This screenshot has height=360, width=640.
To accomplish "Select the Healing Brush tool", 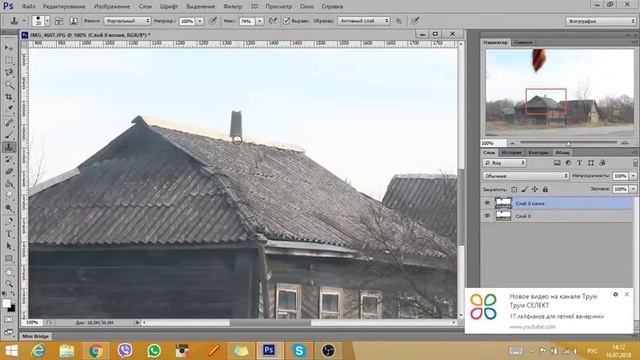I will [x=9, y=123].
